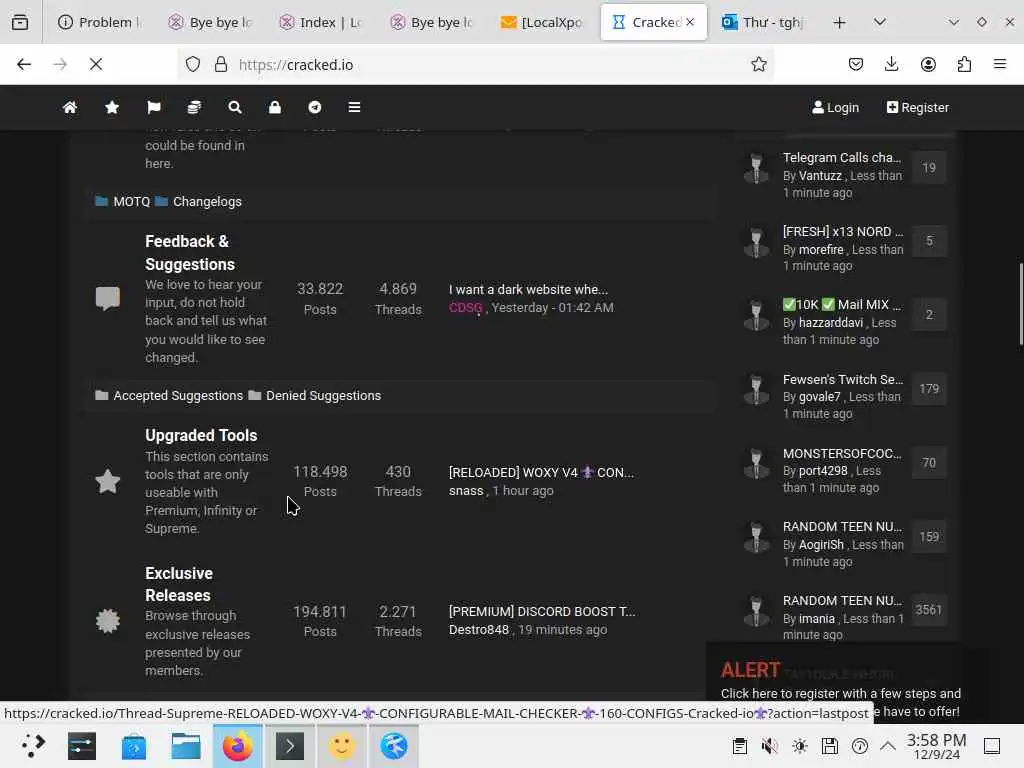
Task: Click the page vertical scrollbar
Action: pyautogui.click(x=1020, y=304)
